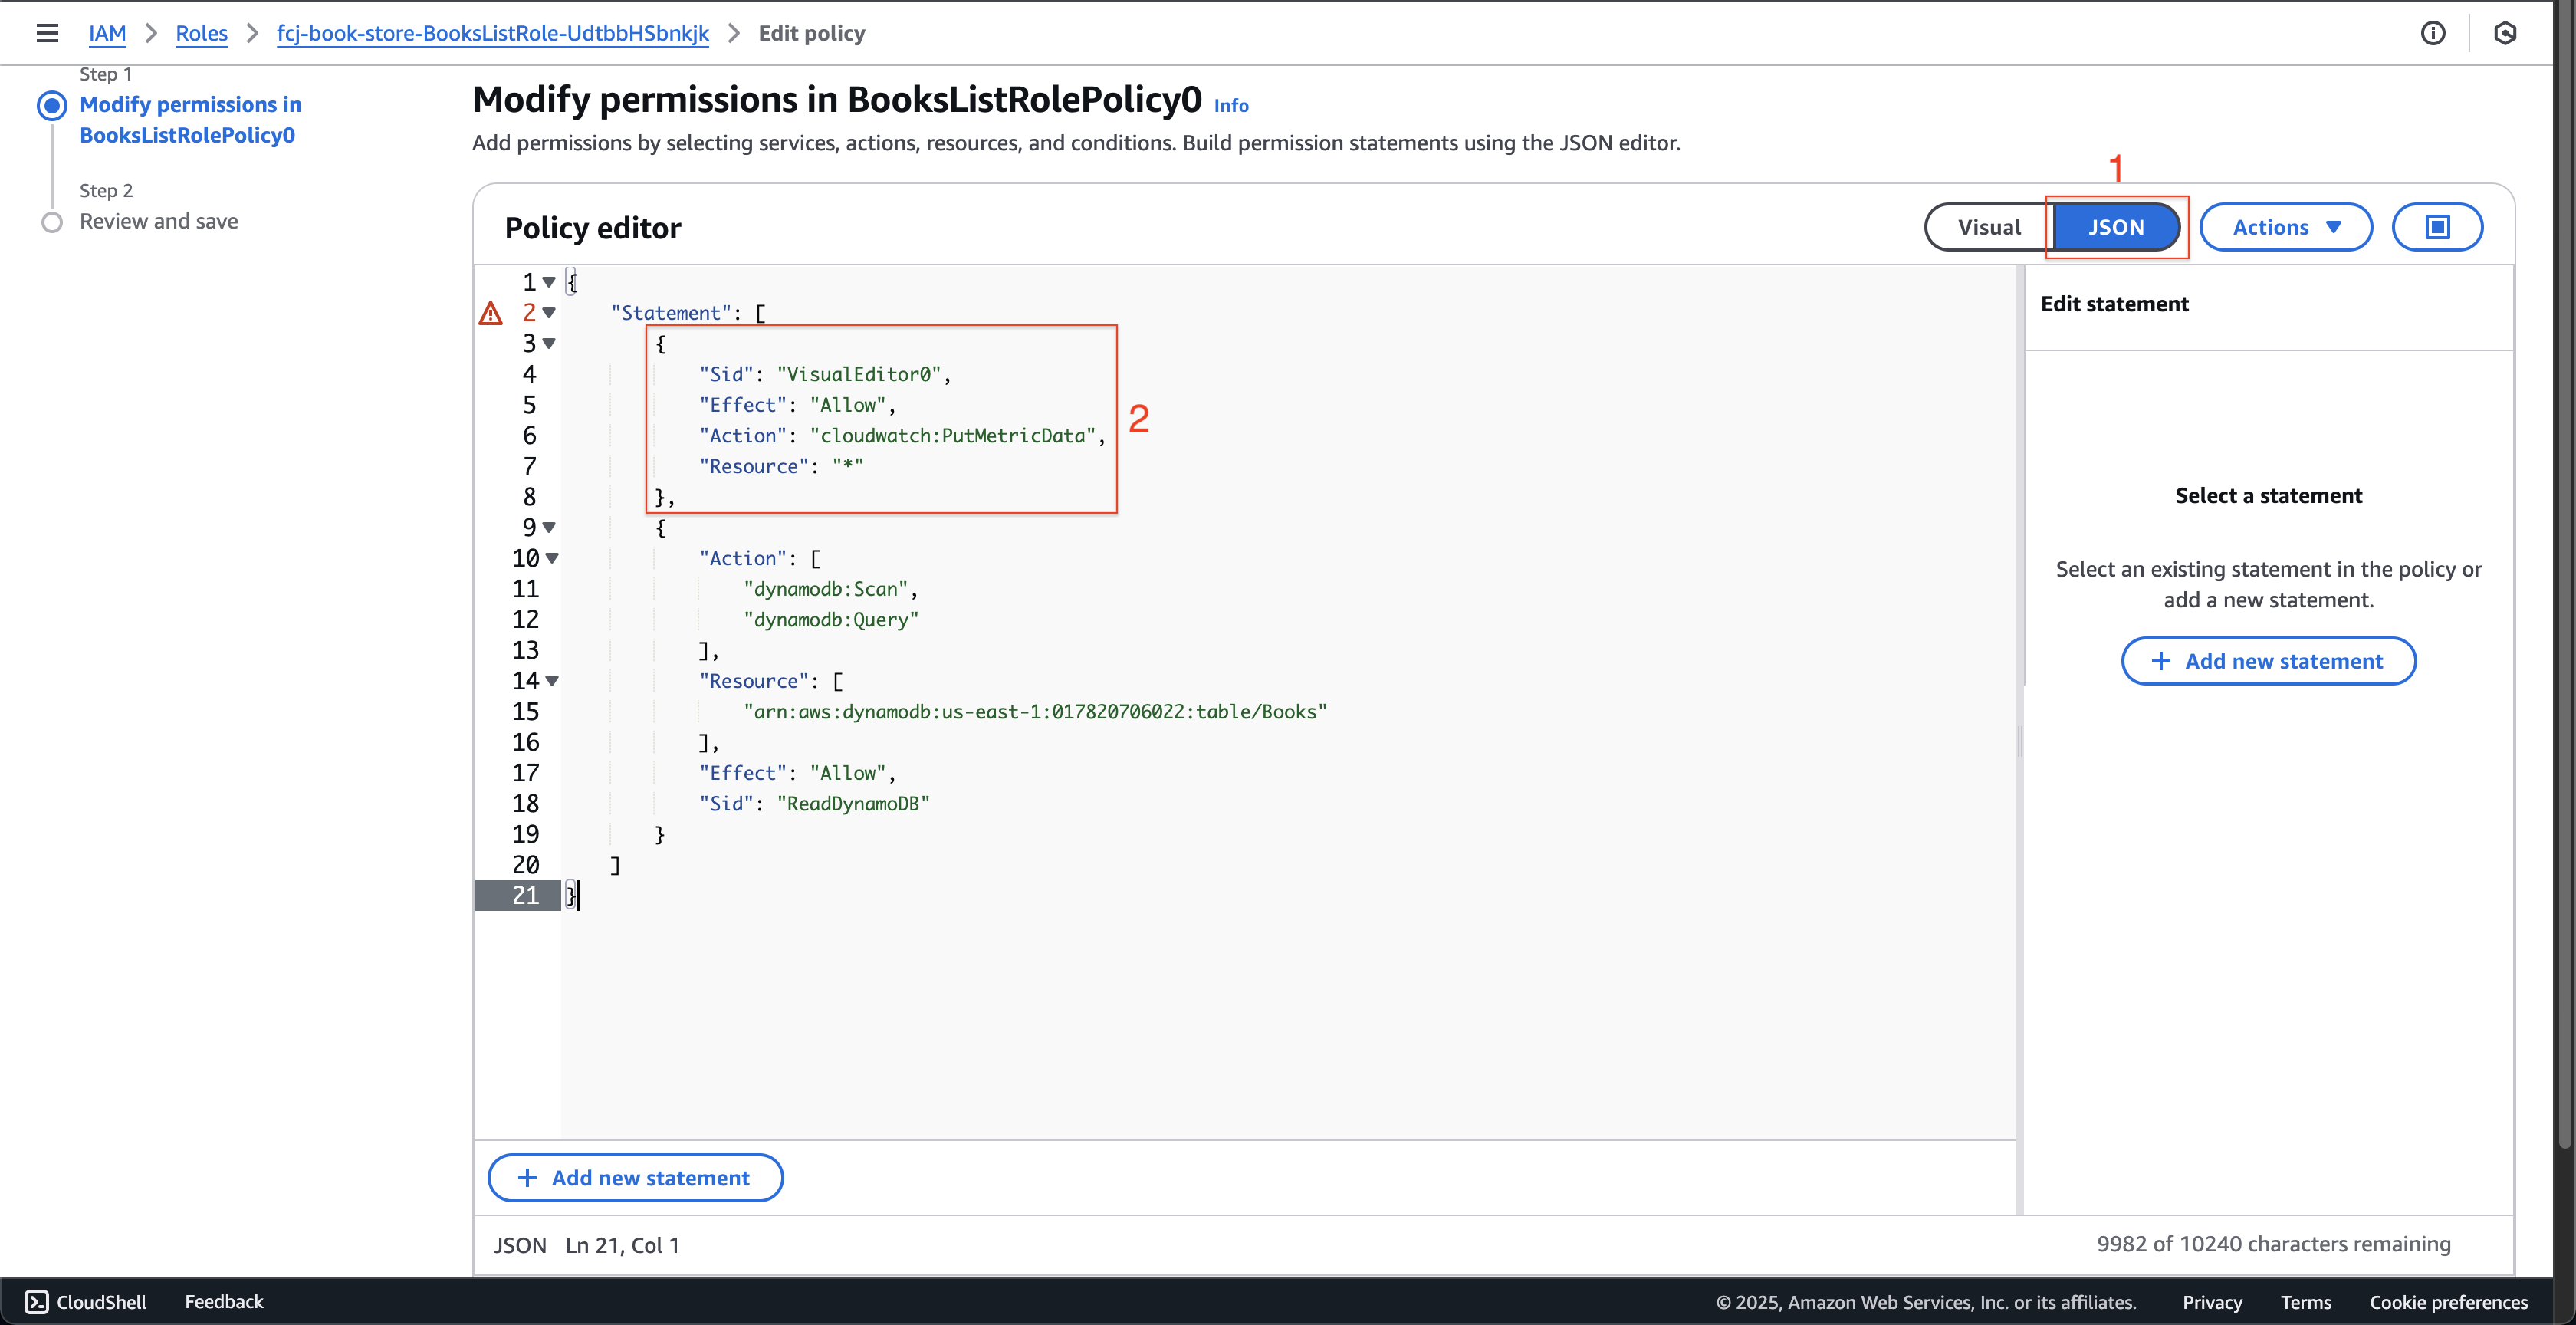This screenshot has height=1325, width=2576.
Task: Click Add new statement sidebar button
Action: click(2269, 661)
